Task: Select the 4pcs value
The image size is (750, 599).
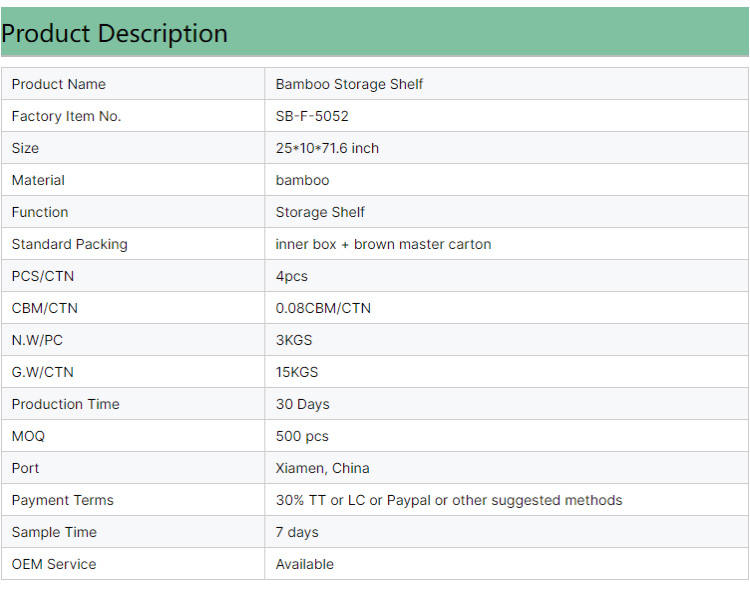Action: (x=292, y=277)
